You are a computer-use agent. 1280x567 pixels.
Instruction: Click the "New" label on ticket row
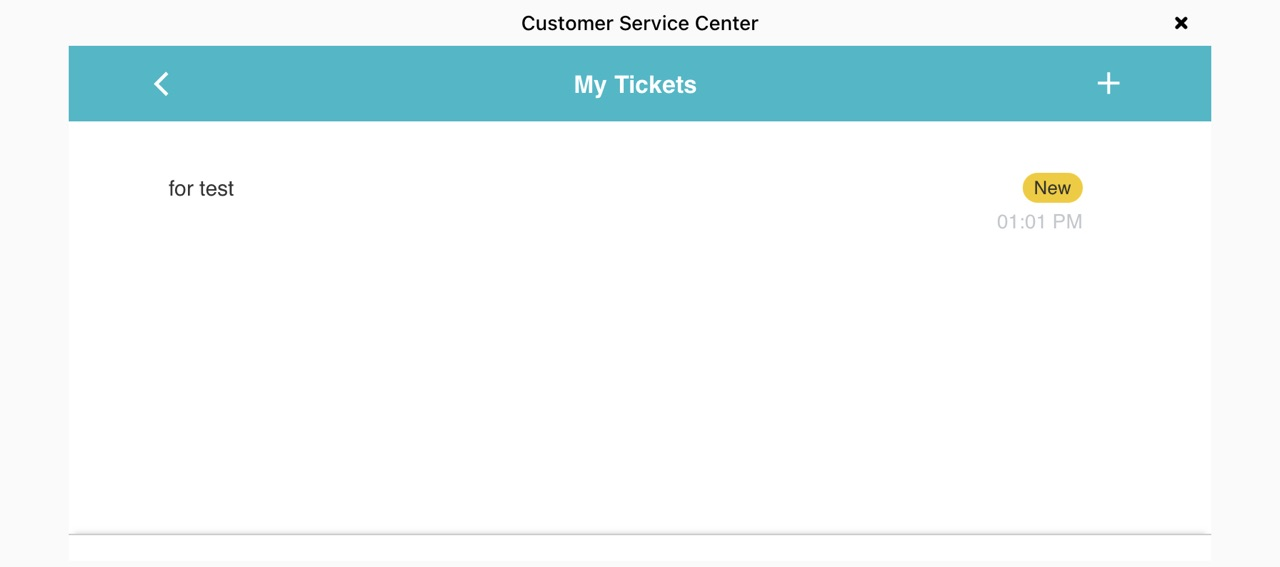pos(1052,188)
